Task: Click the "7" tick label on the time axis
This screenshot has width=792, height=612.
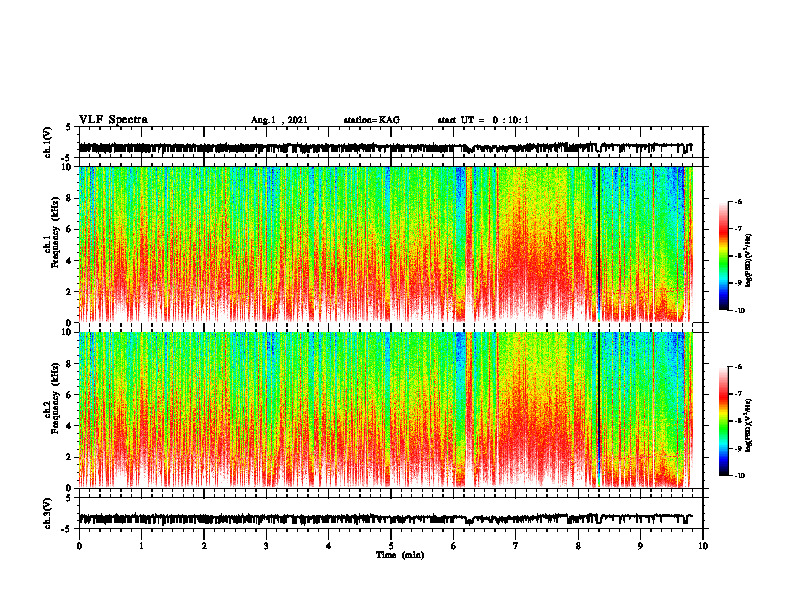Action: point(516,546)
